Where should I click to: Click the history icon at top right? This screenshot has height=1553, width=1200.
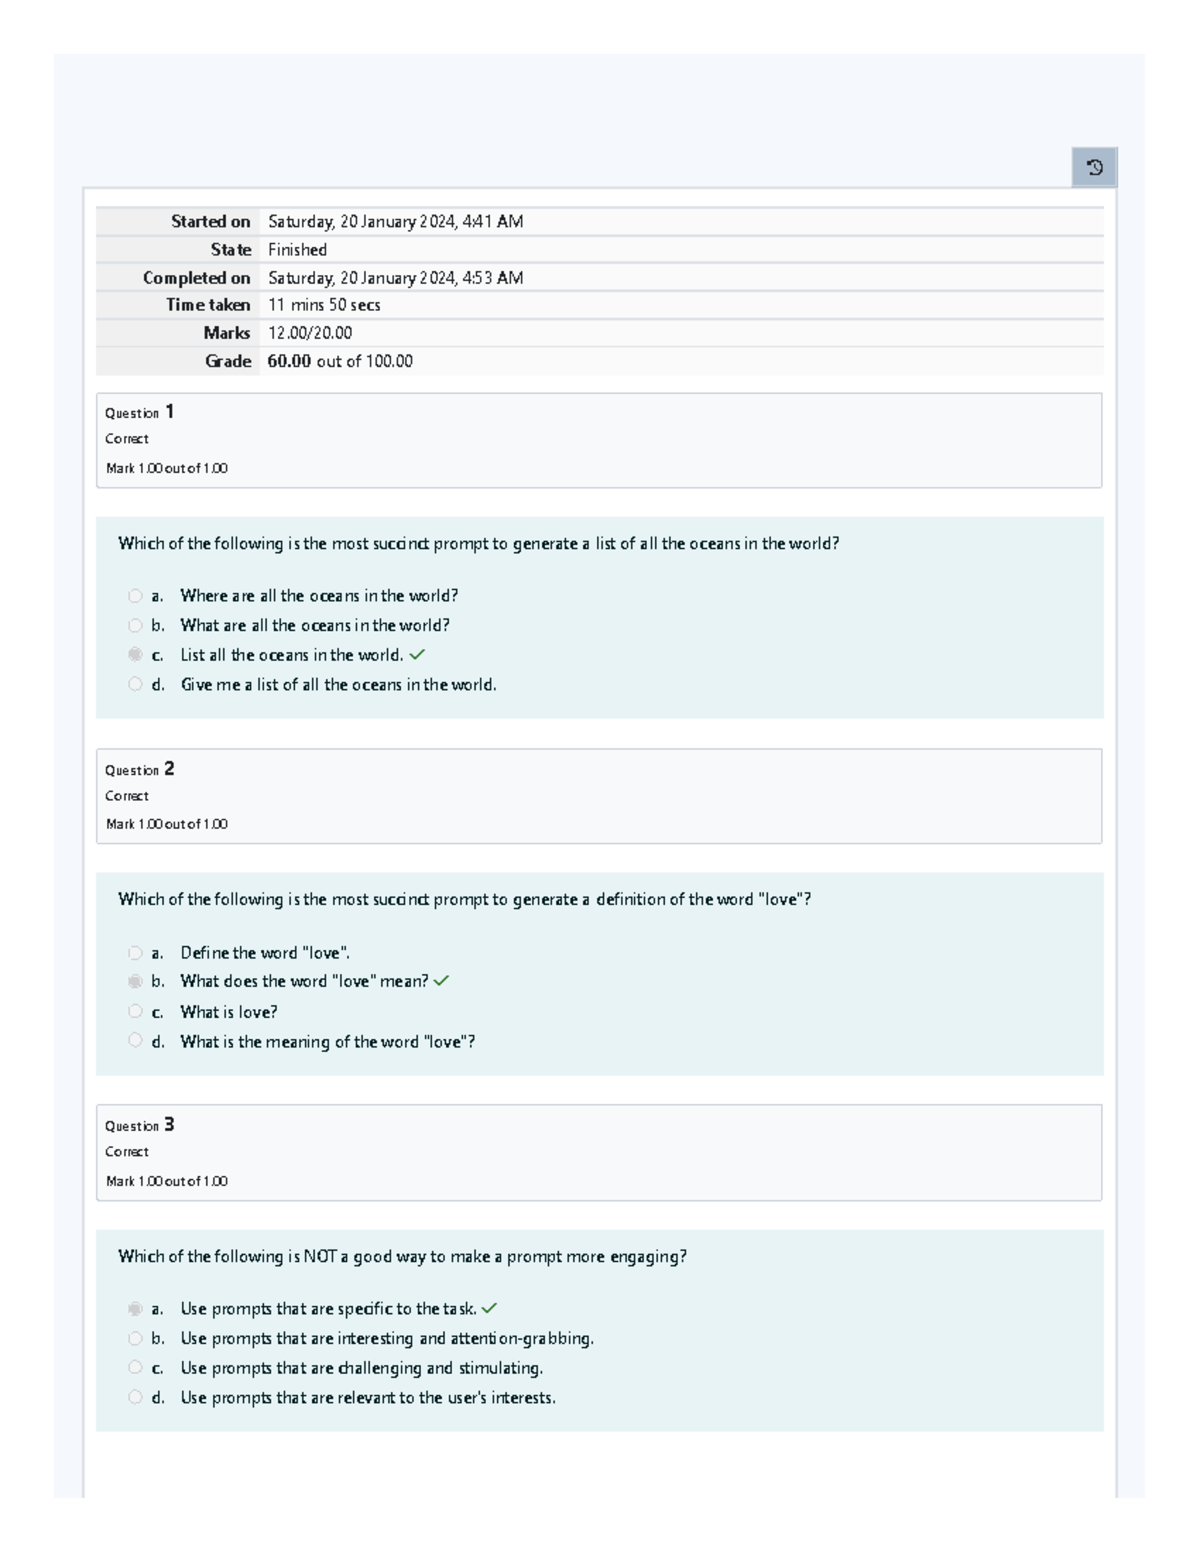point(1096,166)
